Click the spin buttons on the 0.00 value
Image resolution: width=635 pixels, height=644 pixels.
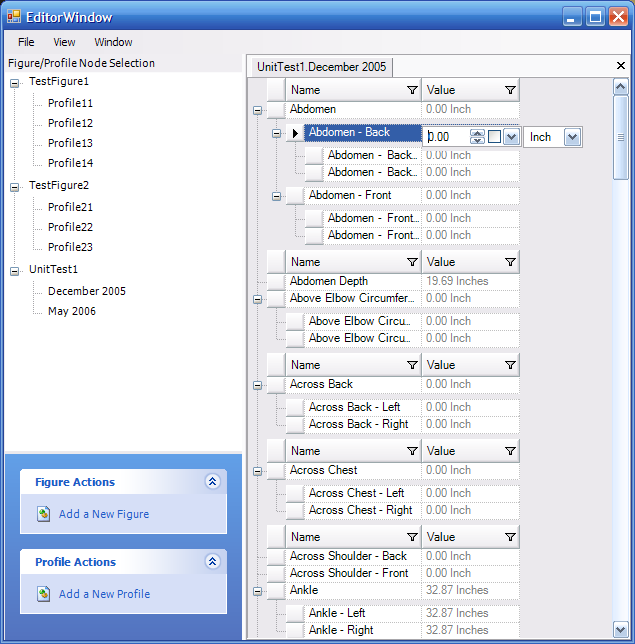[477, 136]
